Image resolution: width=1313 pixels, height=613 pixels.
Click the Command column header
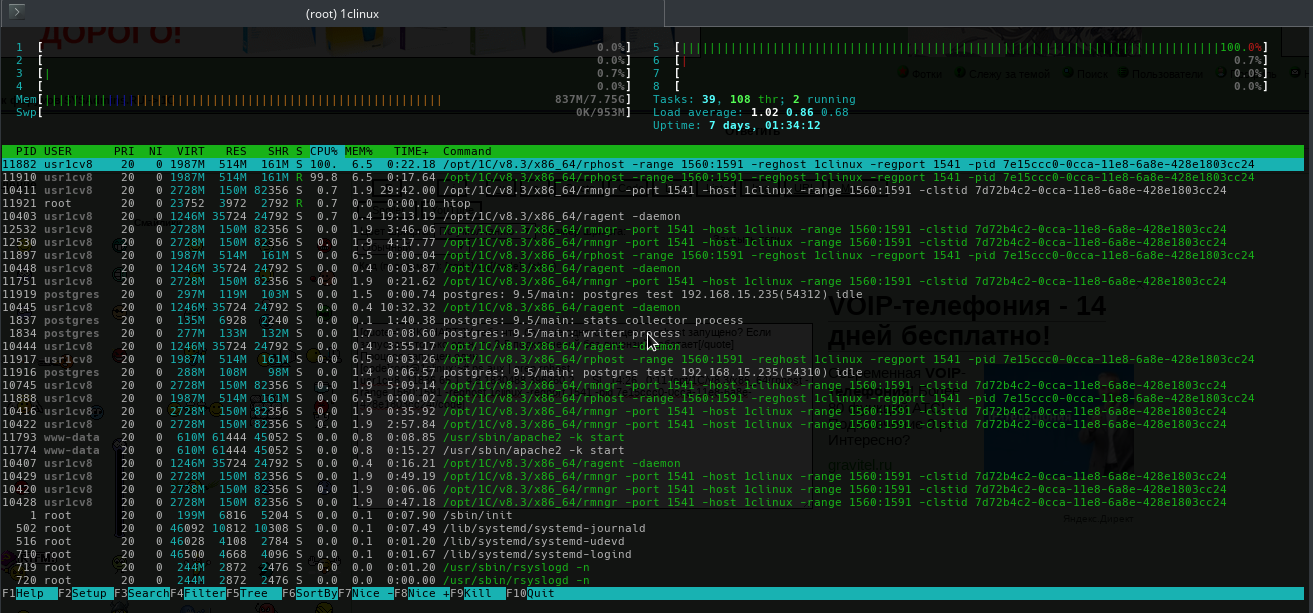click(x=467, y=151)
